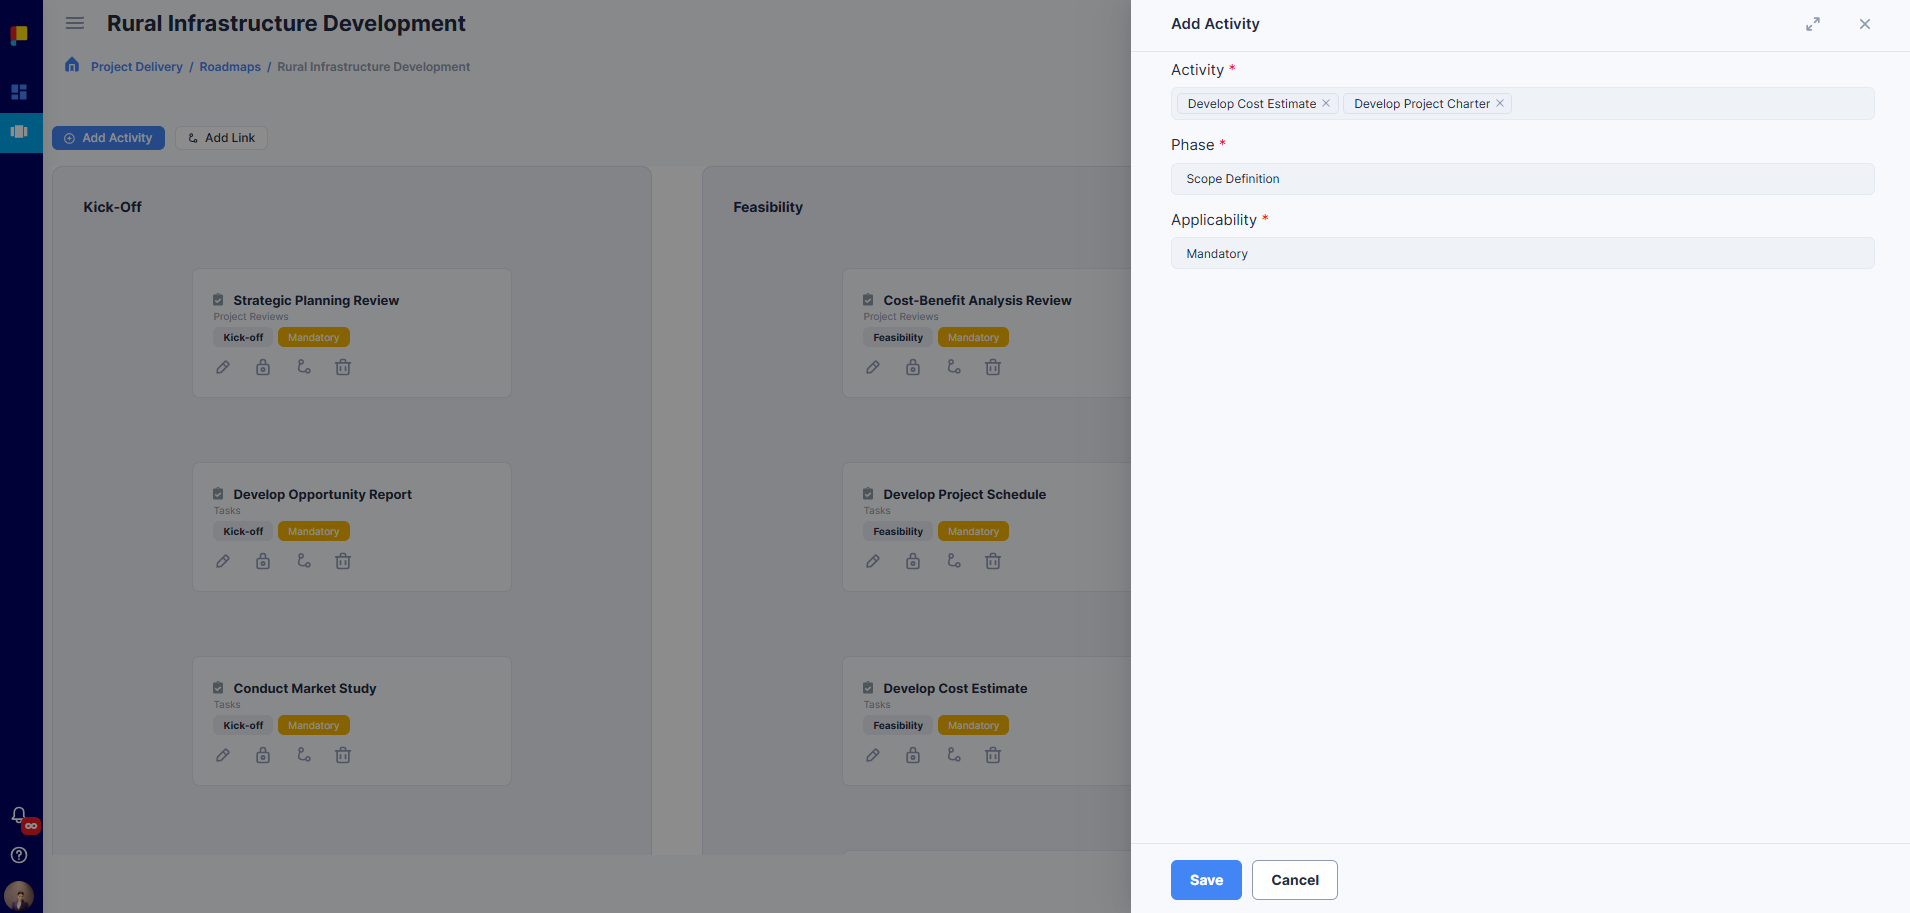Open the Applicability dropdown showing Mandatory
Viewport: 1910px width, 913px height.
pyautogui.click(x=1522, y=253)
